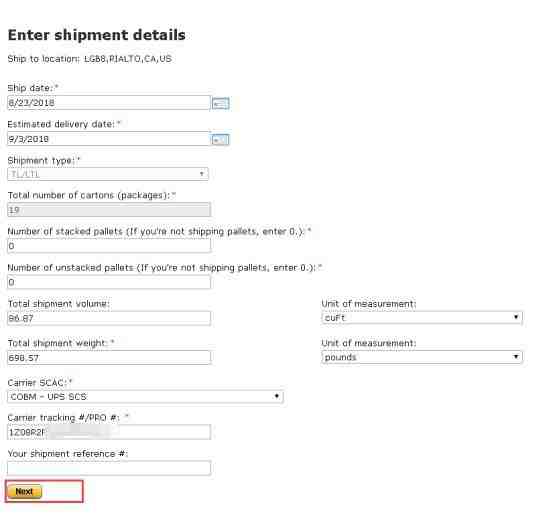Select the stacked pallets number field

tap(109, 246)
